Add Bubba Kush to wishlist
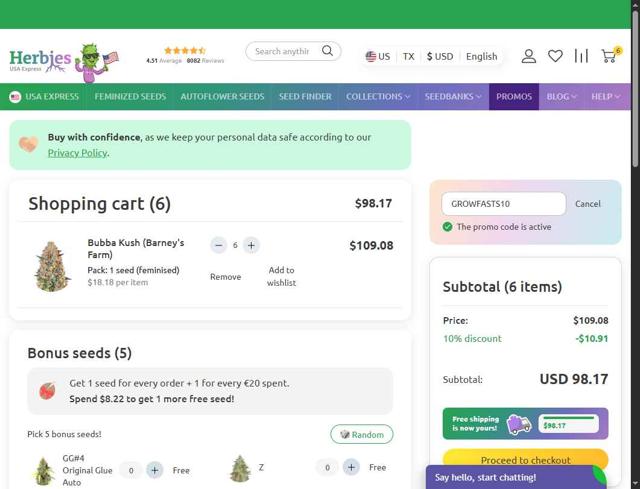The height and width of the screenshot is (489, 640). click(281, 276)
